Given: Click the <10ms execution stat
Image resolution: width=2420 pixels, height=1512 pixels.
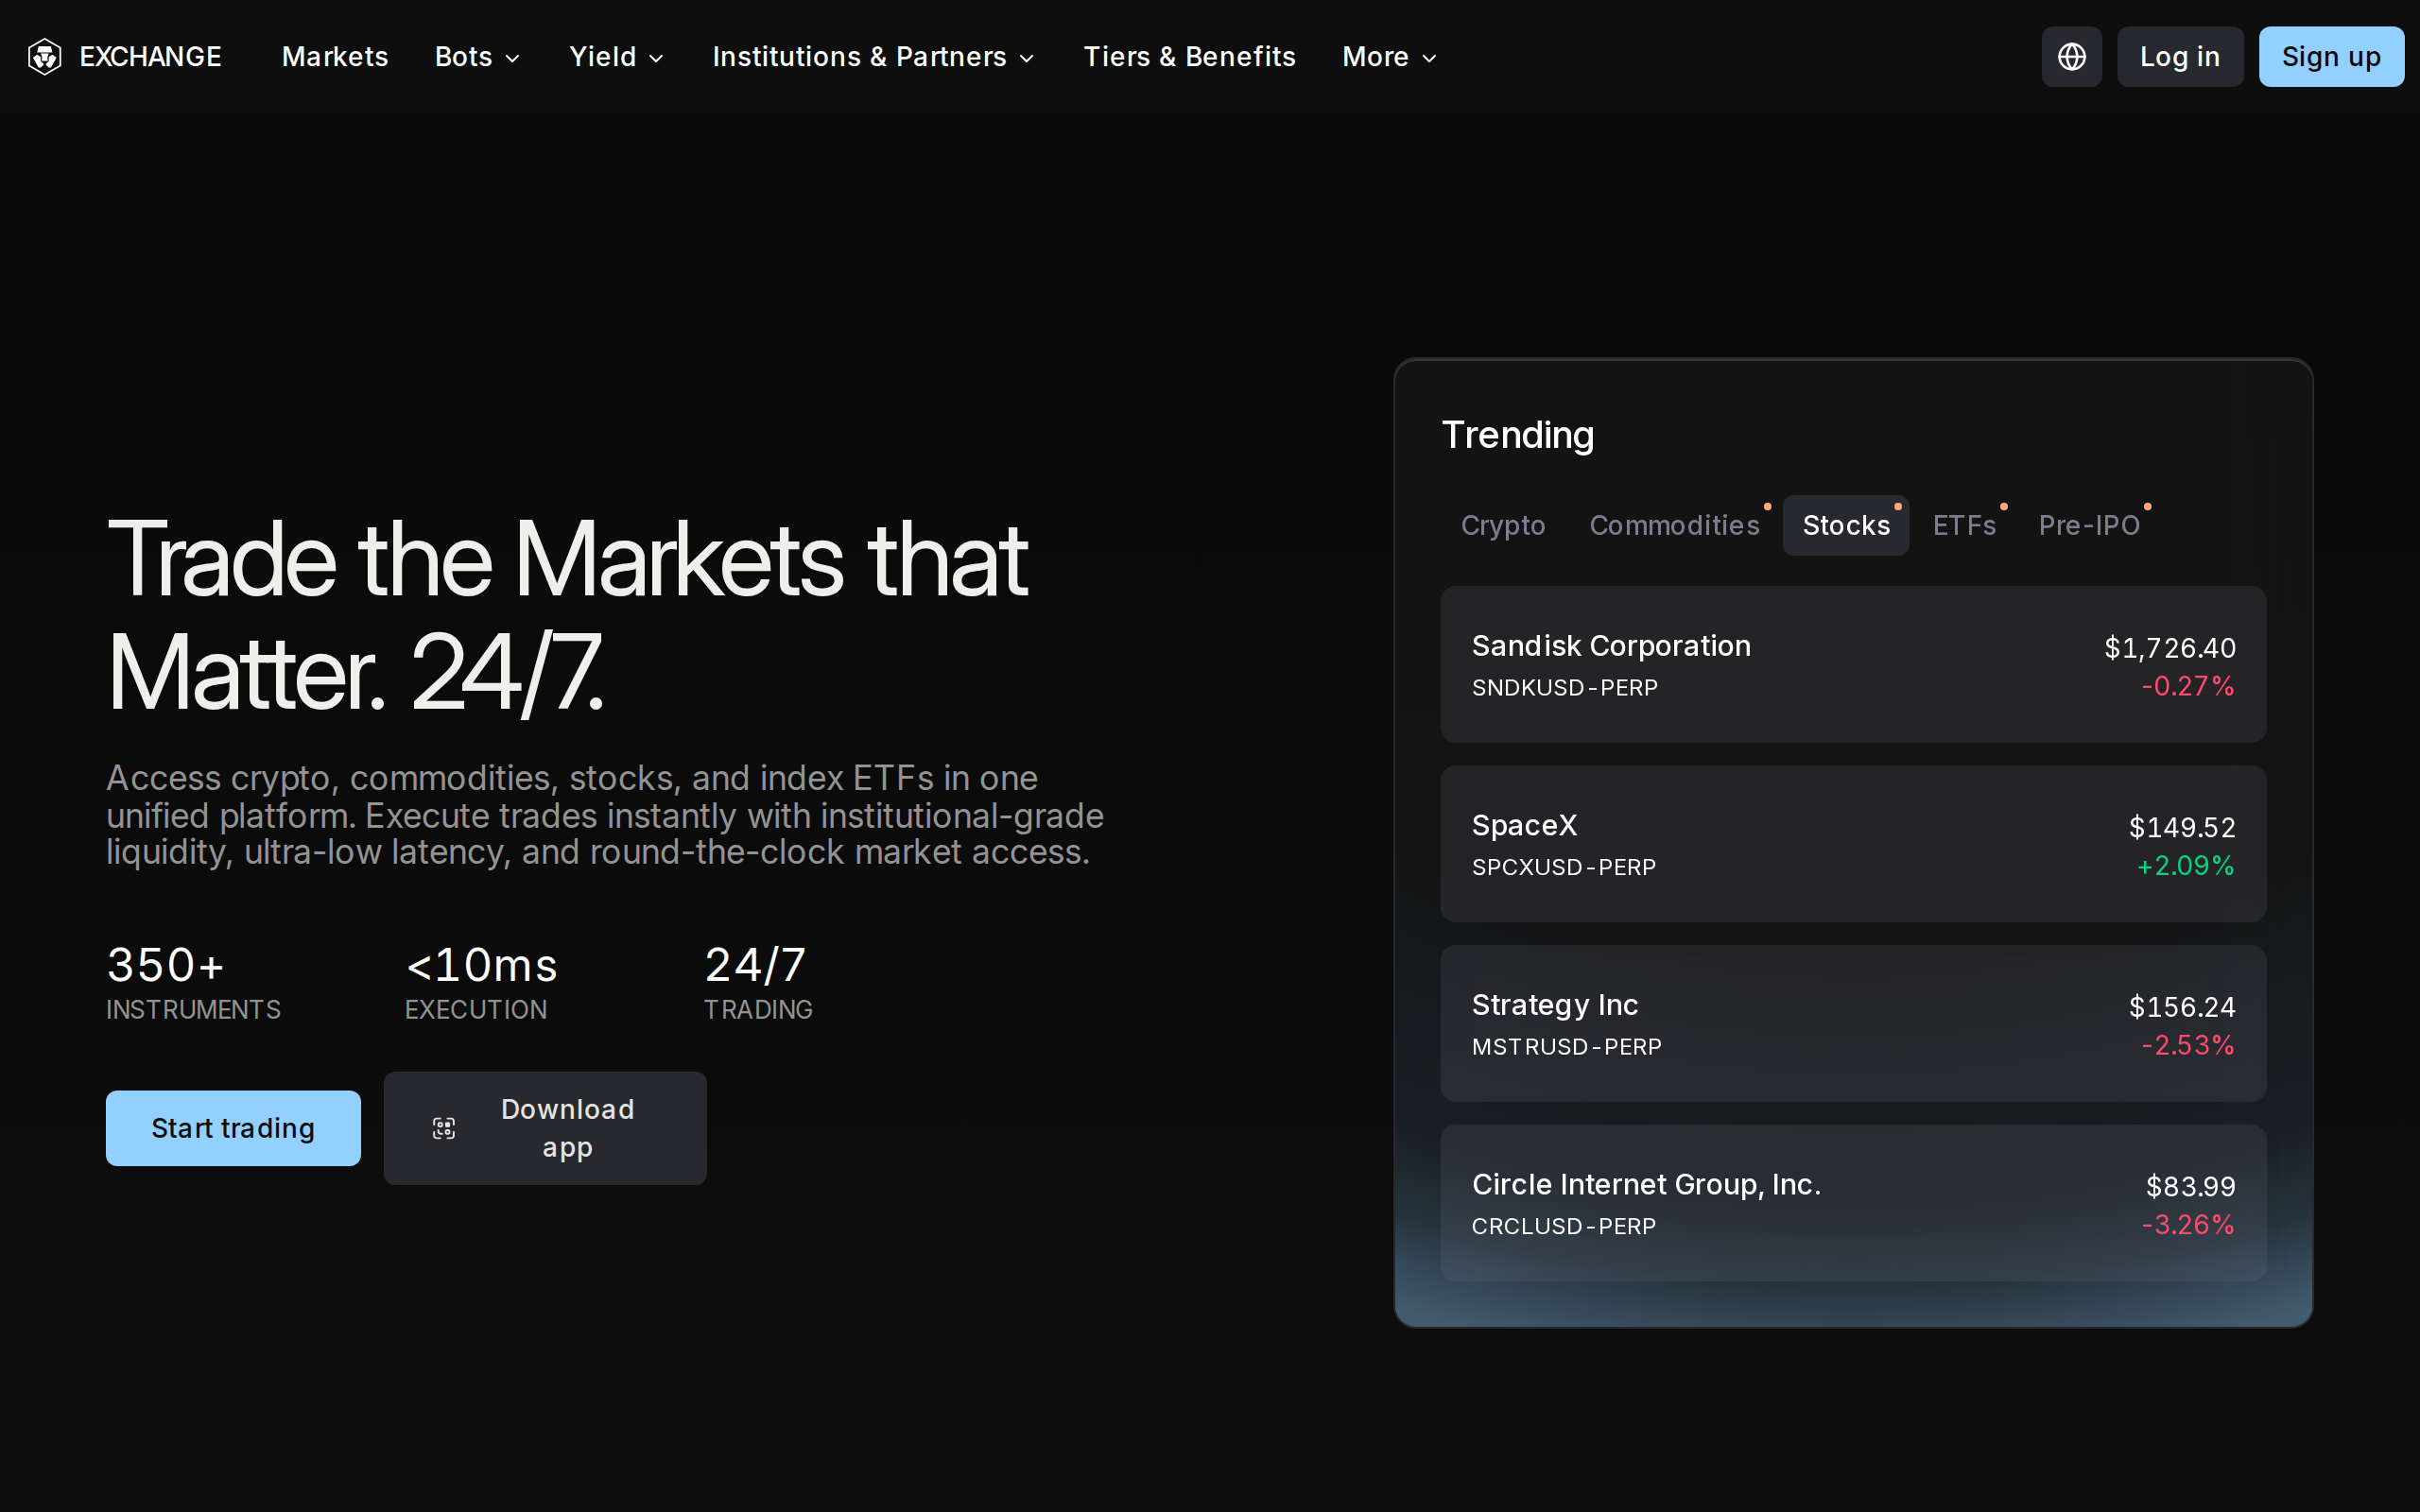Looking at the screenshot, I should [x=482, y=983].
